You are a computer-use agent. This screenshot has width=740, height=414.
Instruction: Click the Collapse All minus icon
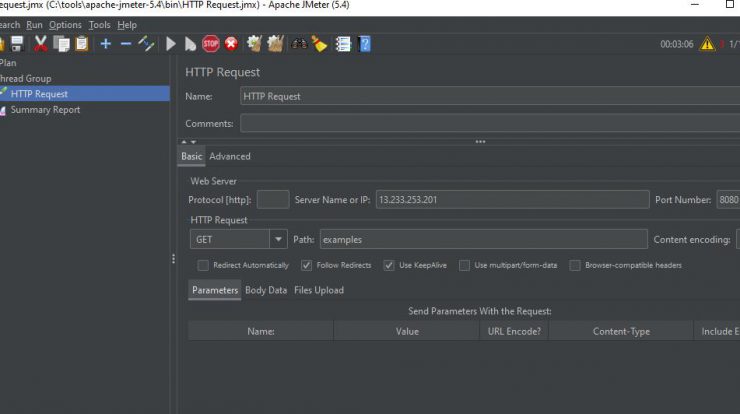[x=126, y=44]
